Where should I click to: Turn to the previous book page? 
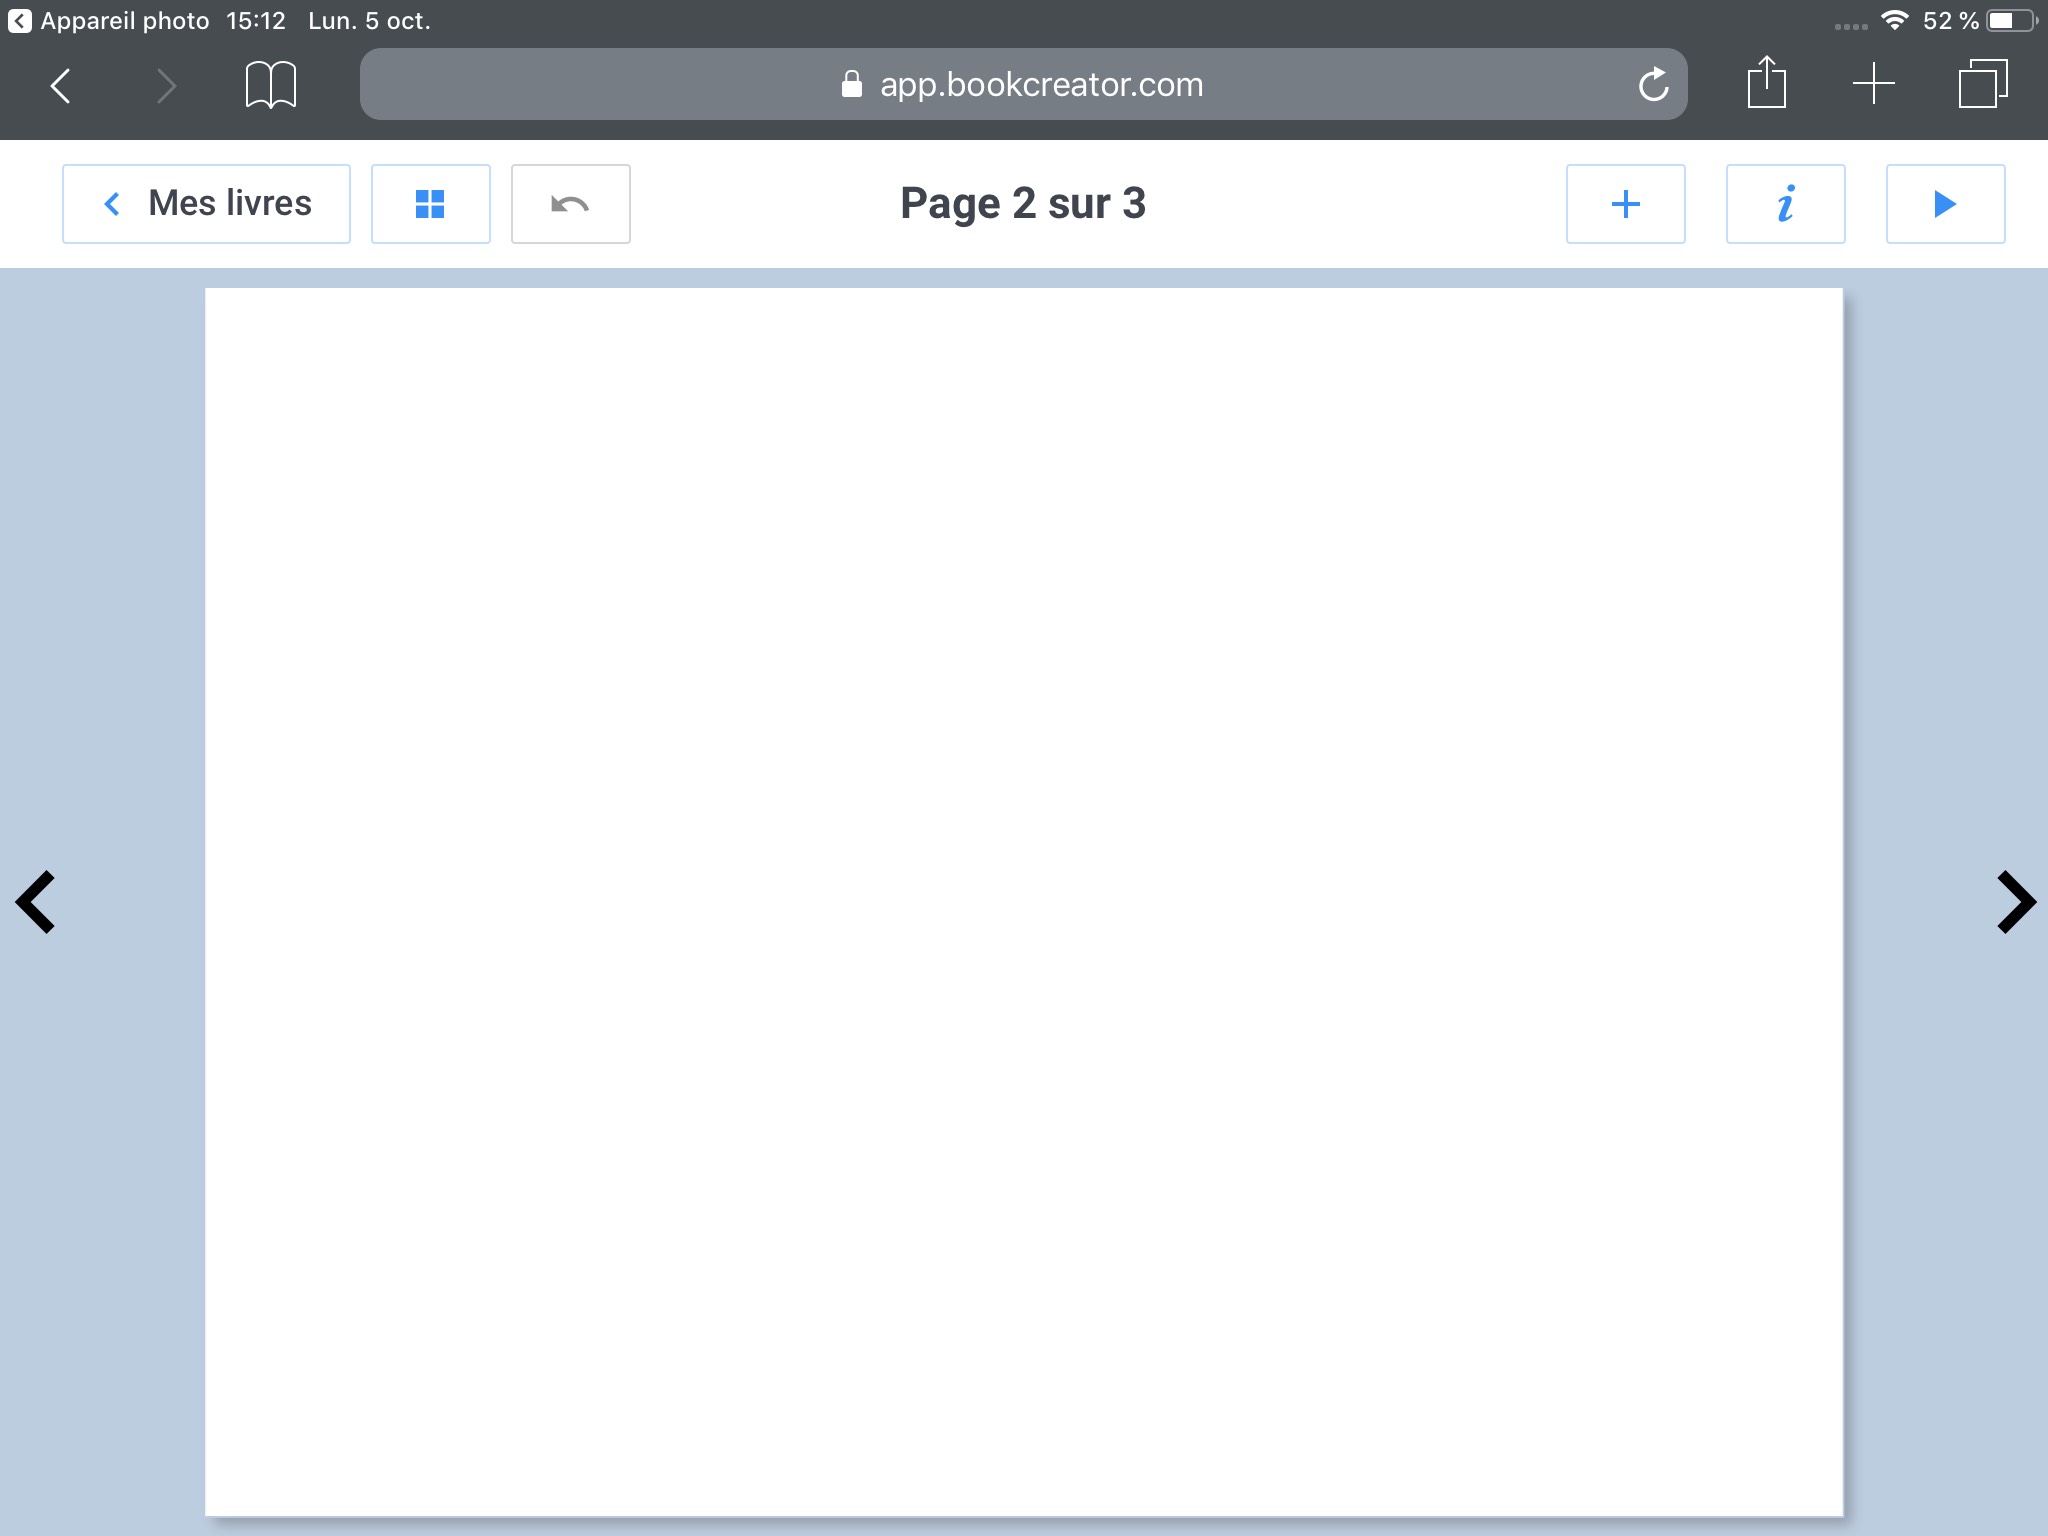click(36, 902)
